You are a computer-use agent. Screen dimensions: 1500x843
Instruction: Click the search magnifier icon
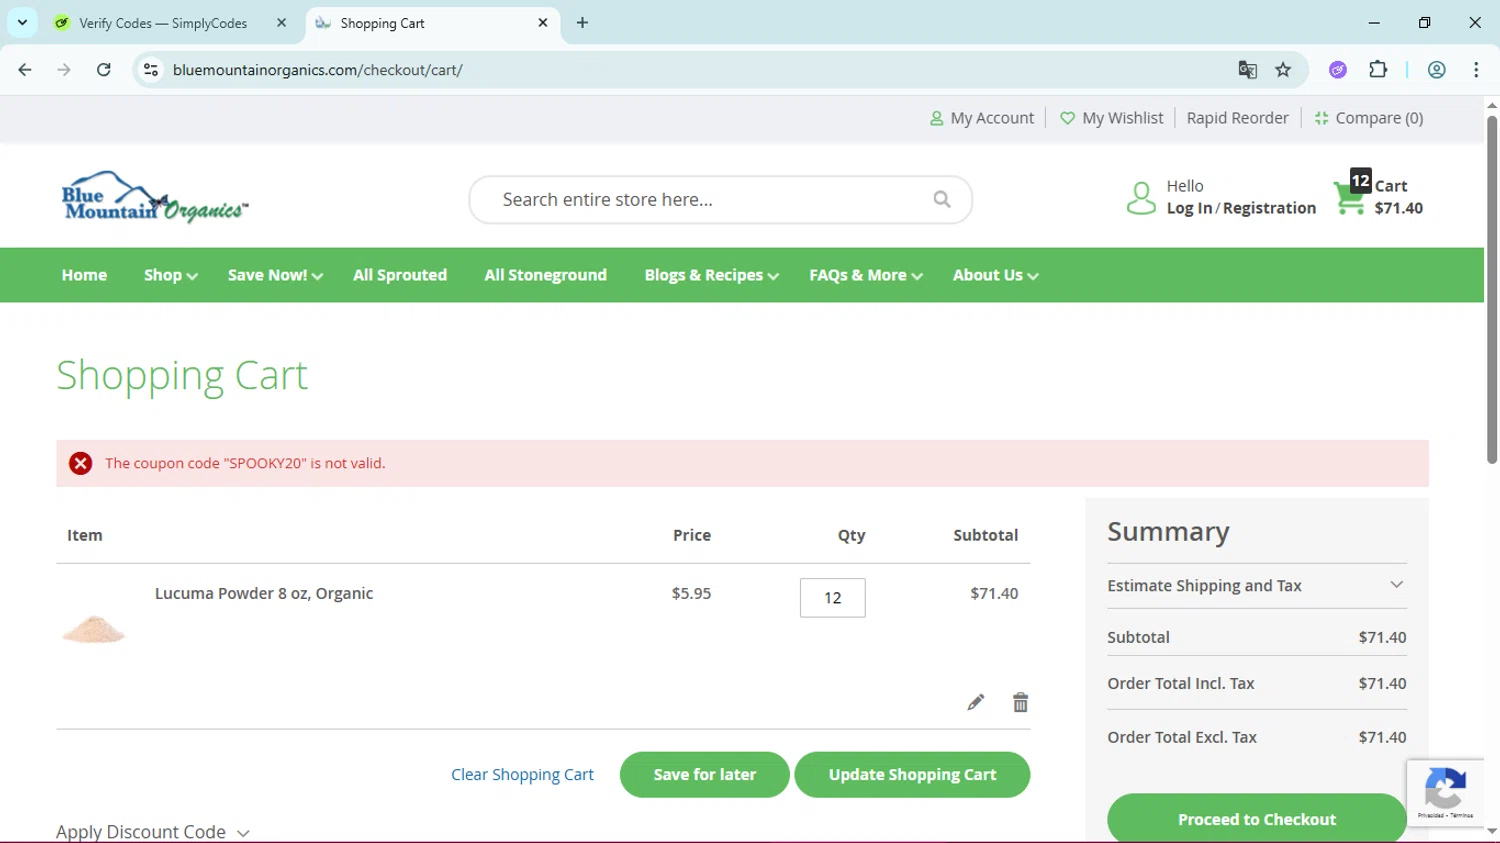point(942,199)
